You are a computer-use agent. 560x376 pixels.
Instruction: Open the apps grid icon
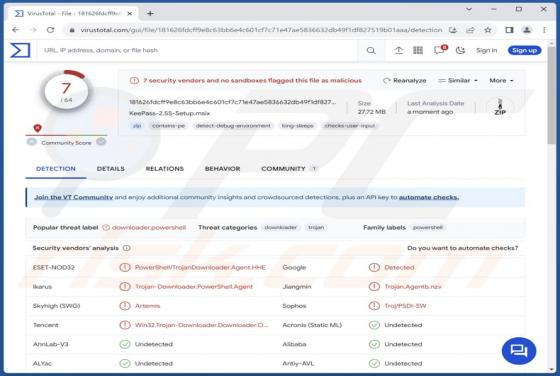tap(418, 50)
